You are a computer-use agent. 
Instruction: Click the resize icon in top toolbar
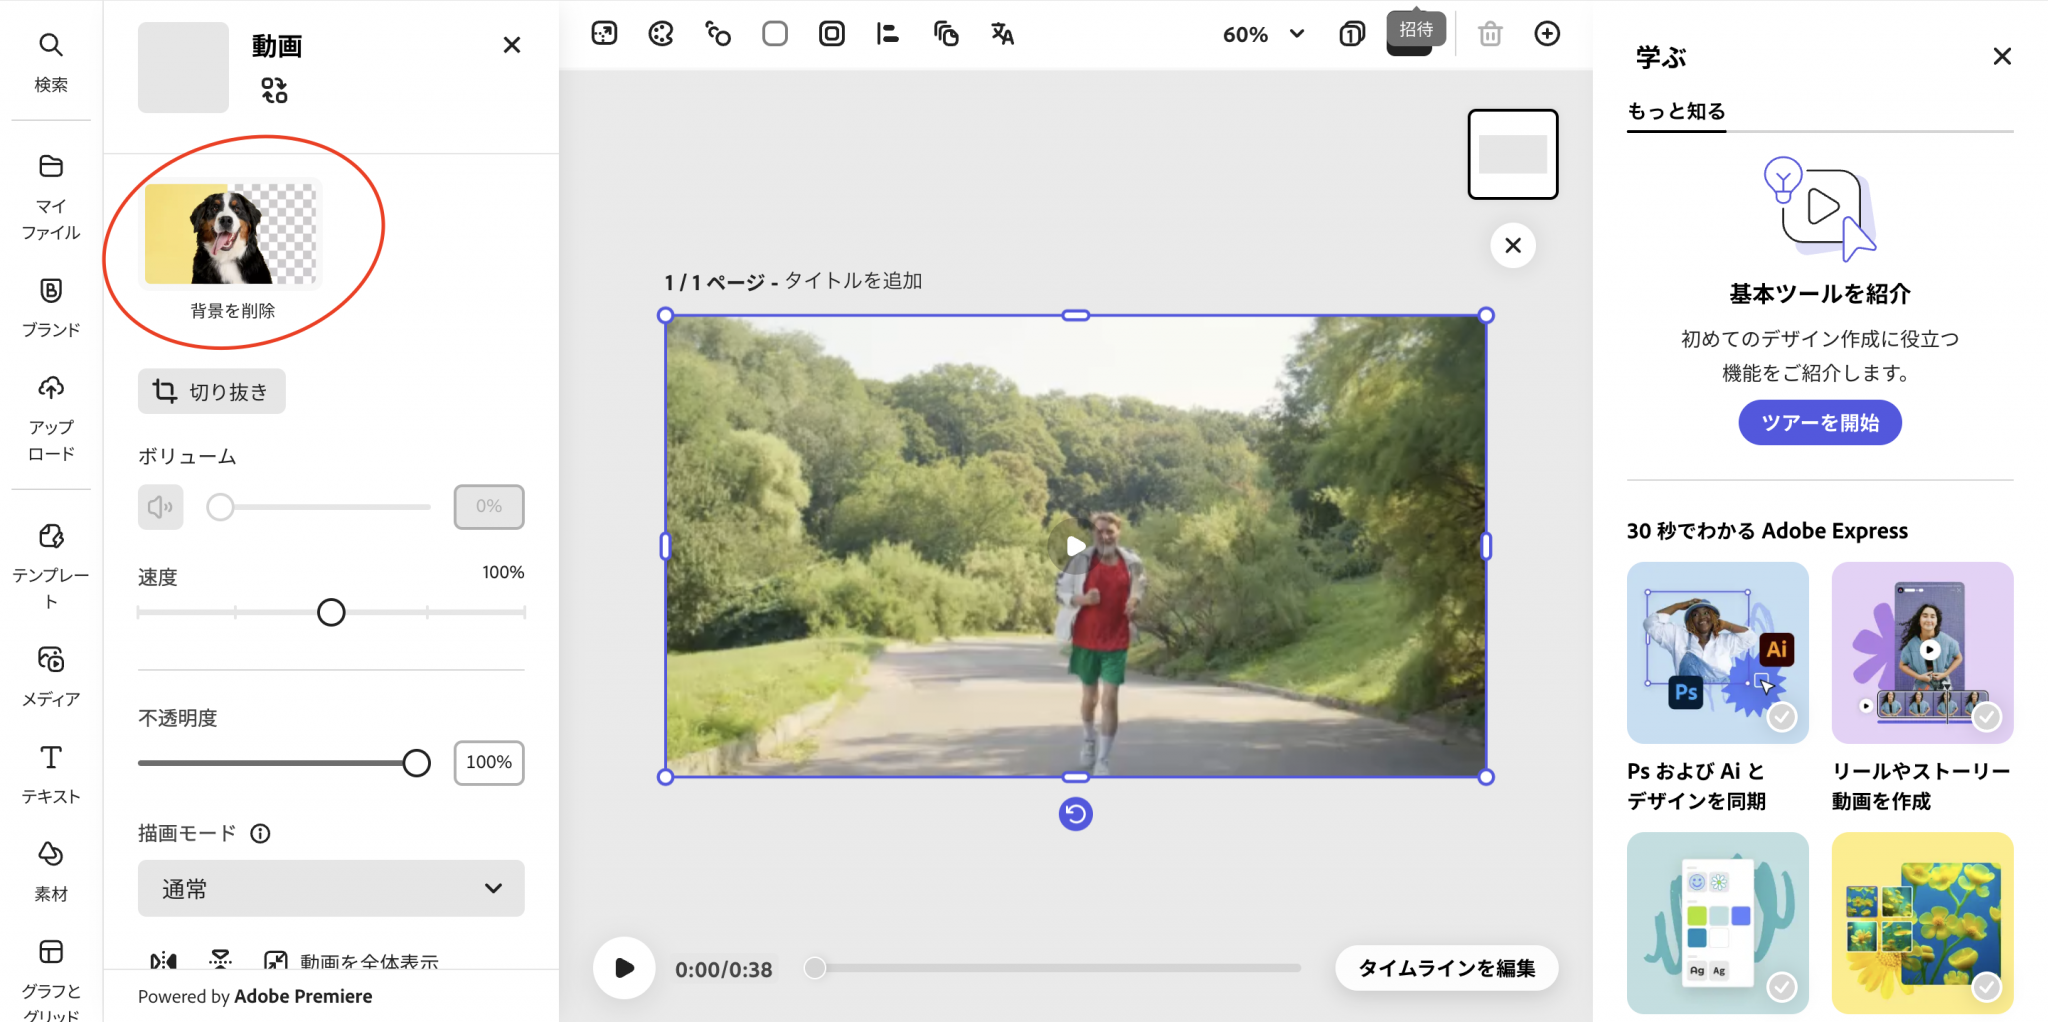click(x=604, y=34)
